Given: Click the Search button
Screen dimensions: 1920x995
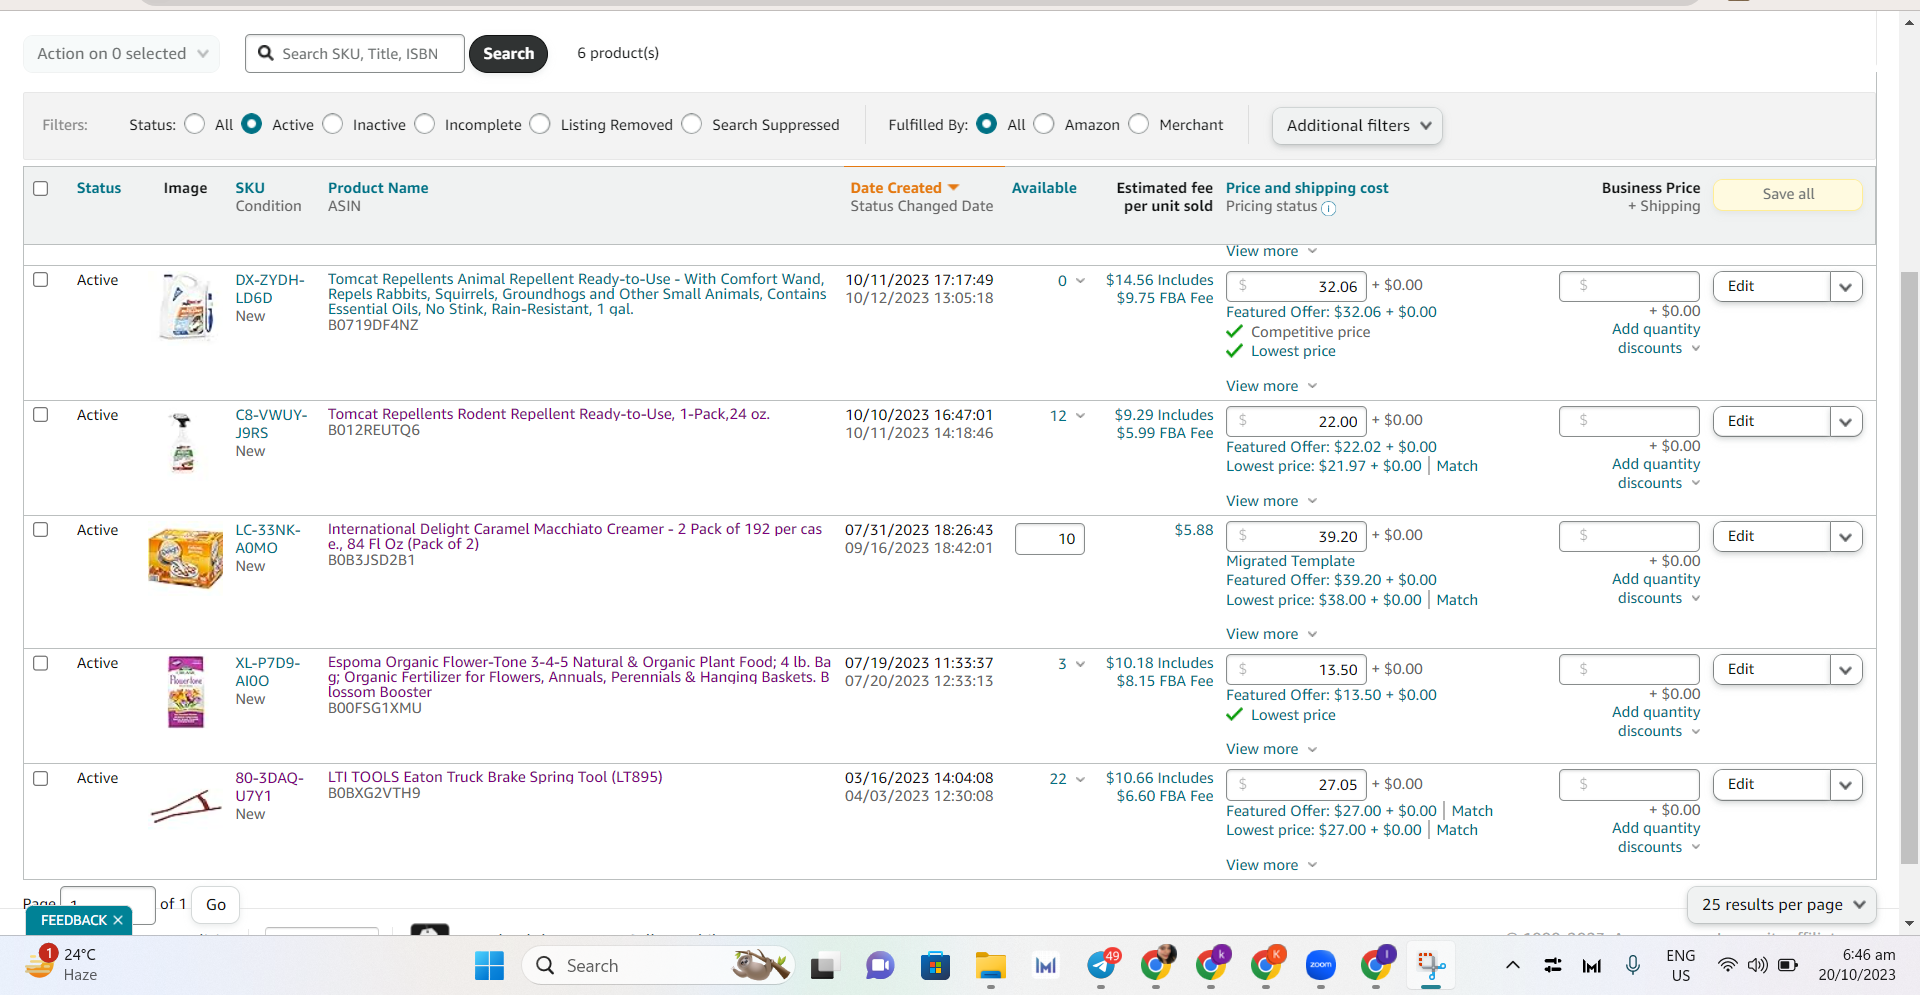Looking at the screenshot, I should pos(508,53).
